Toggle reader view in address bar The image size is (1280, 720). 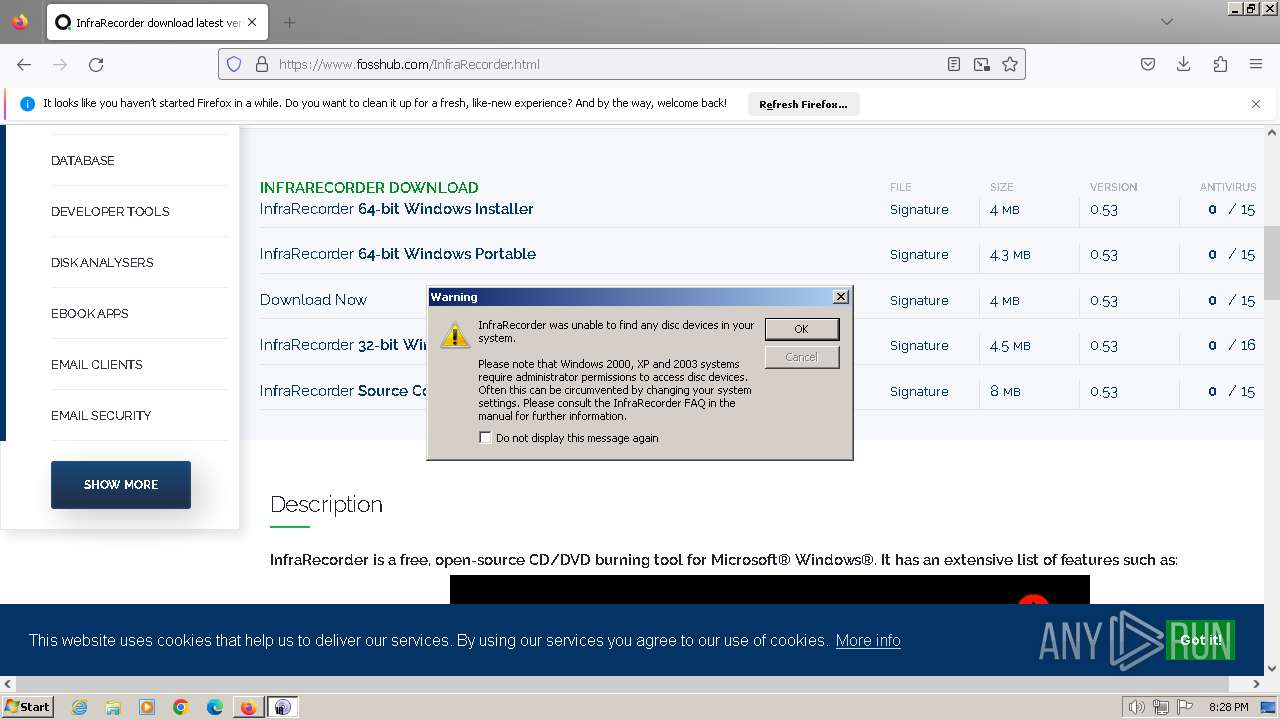click(x=954, y=64)
